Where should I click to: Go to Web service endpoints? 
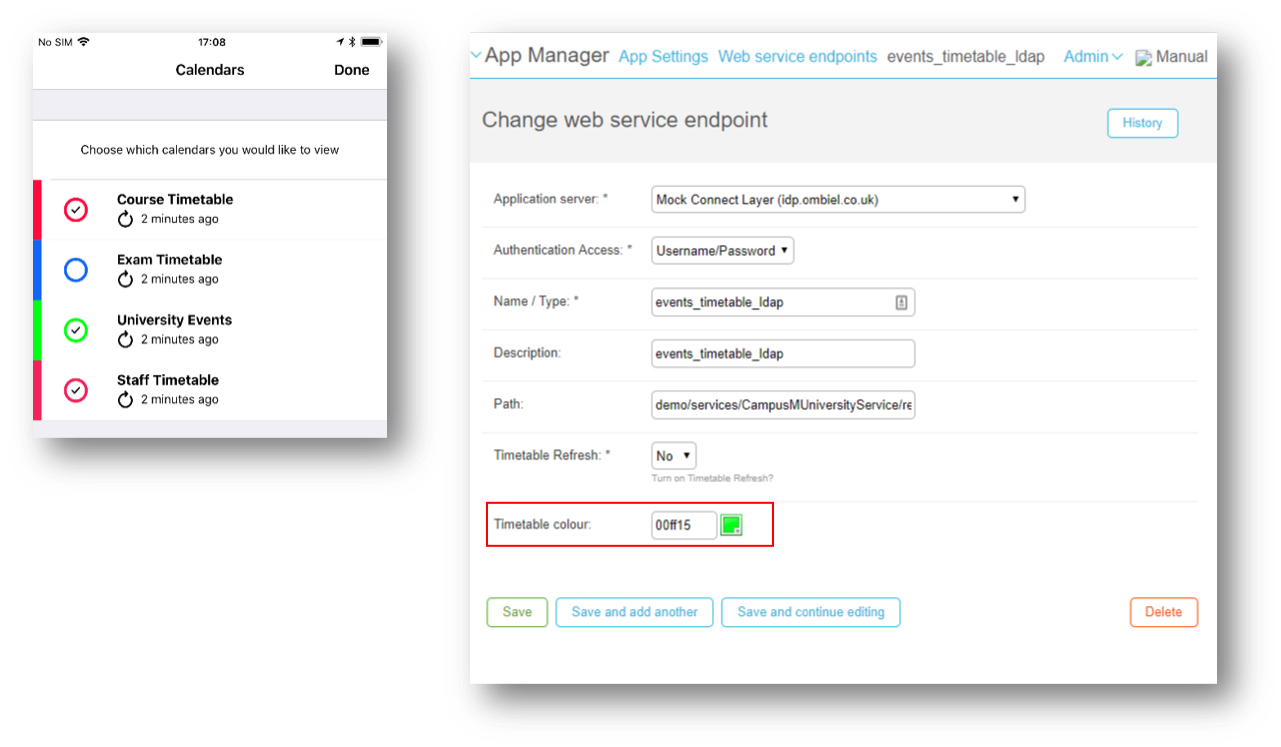pyautogui.click(x=797, y=57)
